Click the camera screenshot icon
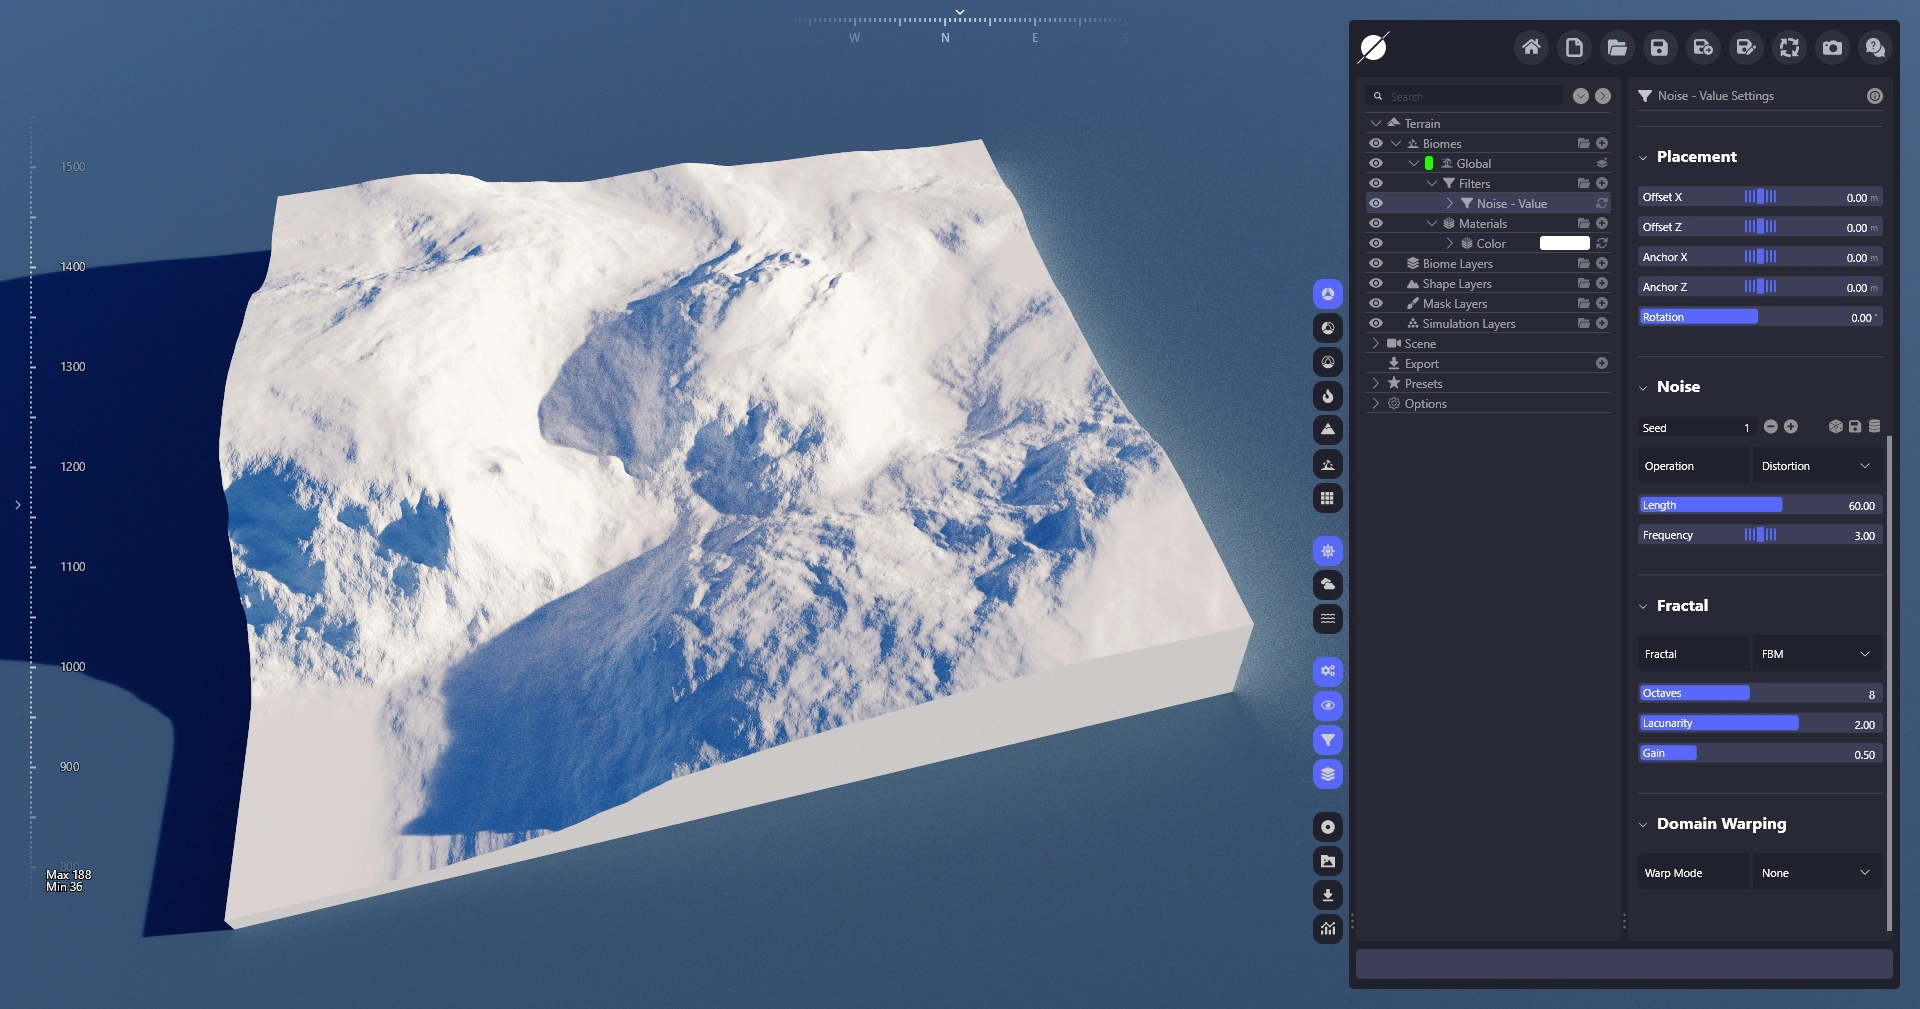The image size is (1920, 1009). point(1832,47)
